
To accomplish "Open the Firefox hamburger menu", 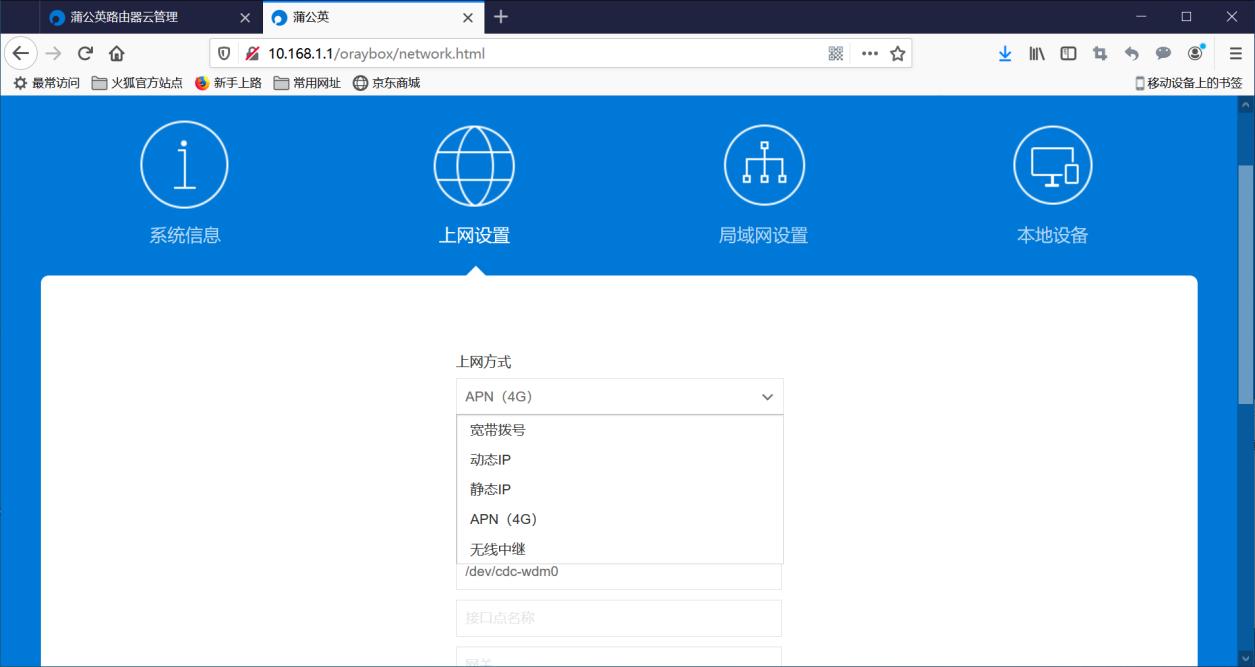I will tap(1236, 53).
